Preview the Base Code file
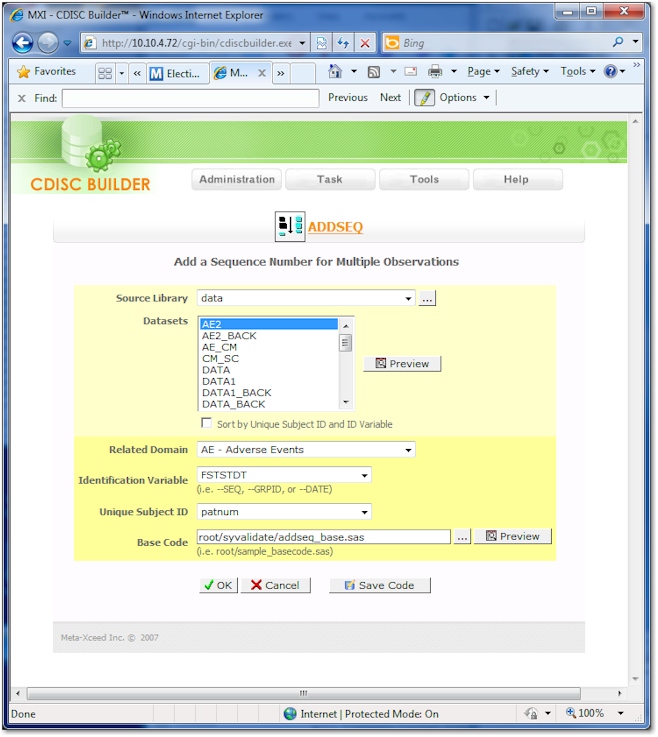Viewport: 658px width, 737px height. 513,537
